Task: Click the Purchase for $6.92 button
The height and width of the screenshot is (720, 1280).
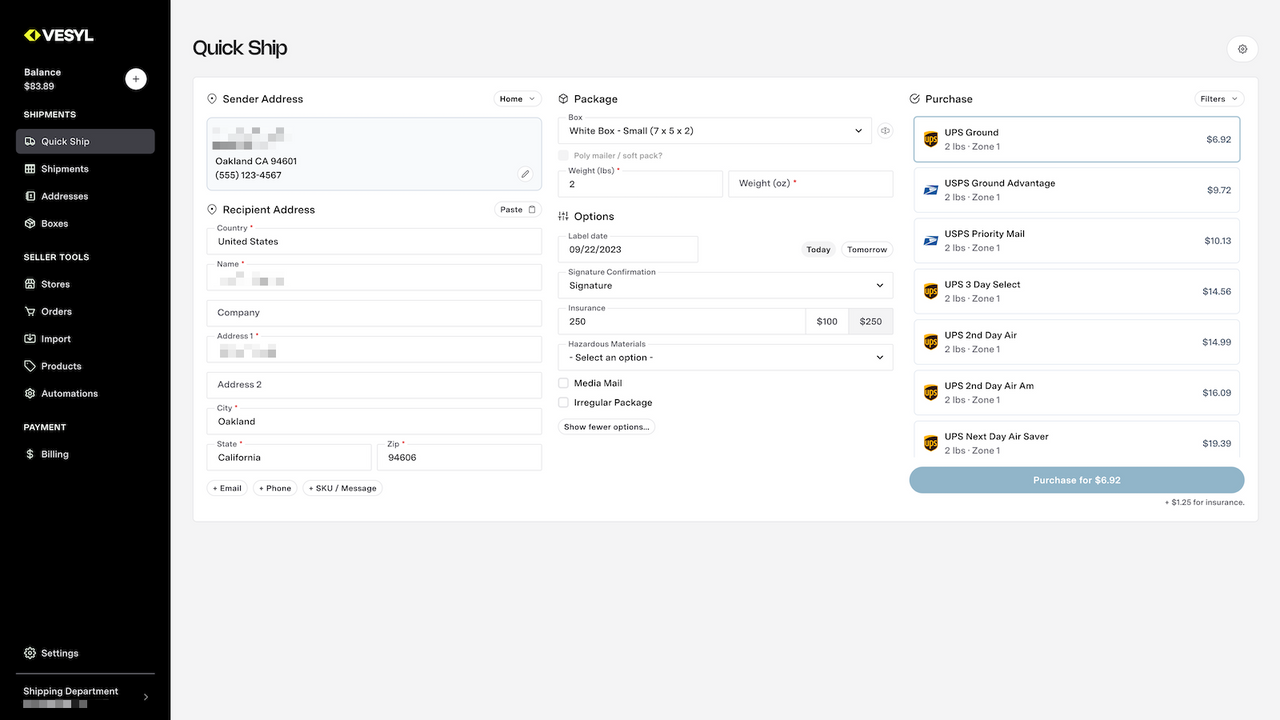Action: [x=1076, y=480]
